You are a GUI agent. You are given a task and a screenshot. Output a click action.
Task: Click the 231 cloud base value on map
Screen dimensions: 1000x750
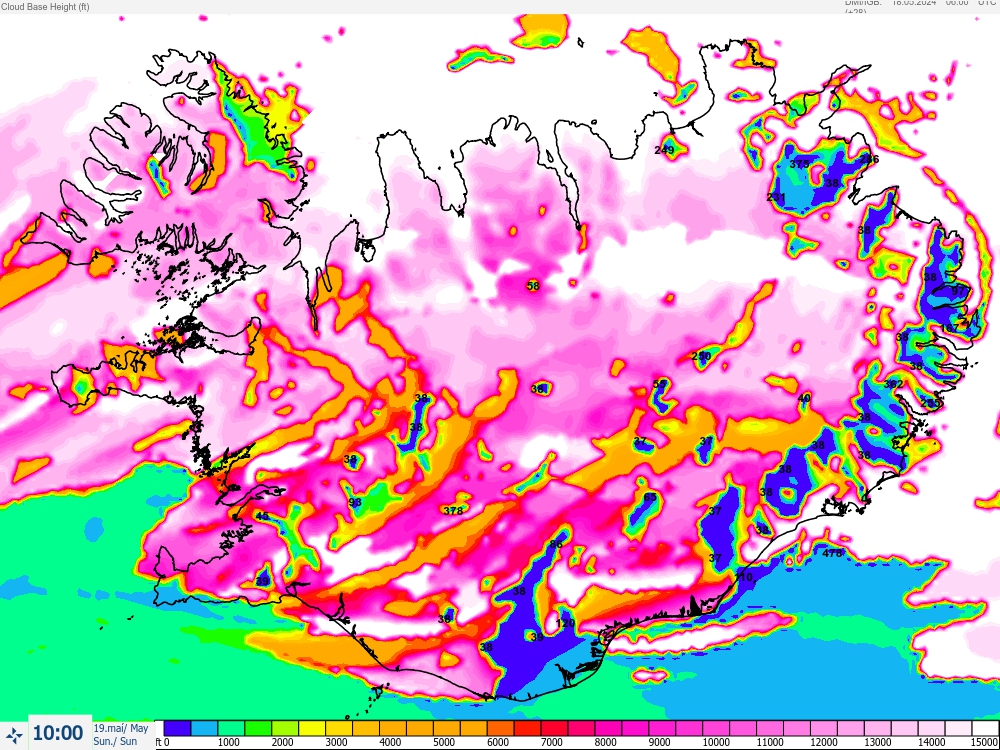click(x=776, y=197)
